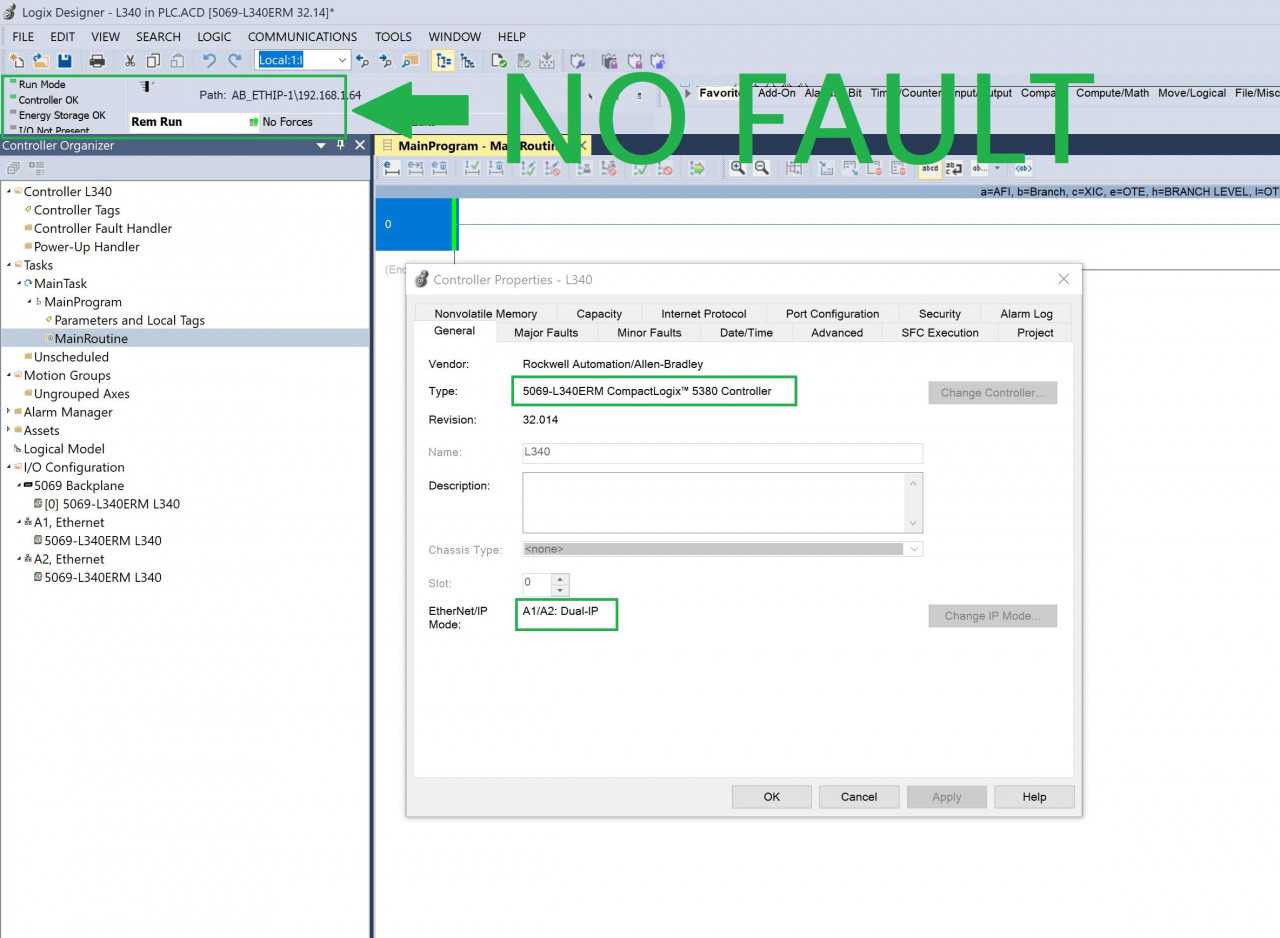Image resolution: width=1280 pixels, height=938 pixels.
Task: Click the Find Previous search icon
Action: click(x=363, y=60)
